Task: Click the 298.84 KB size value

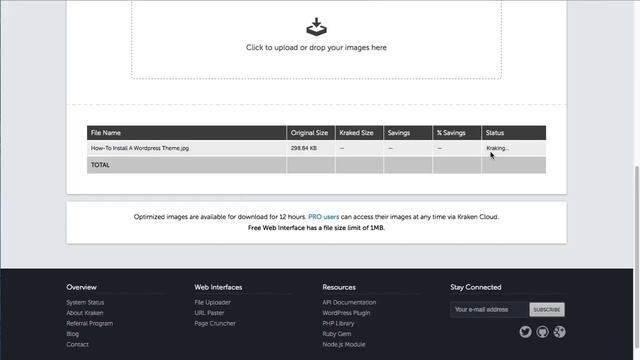Action: (x=304, y=148)
